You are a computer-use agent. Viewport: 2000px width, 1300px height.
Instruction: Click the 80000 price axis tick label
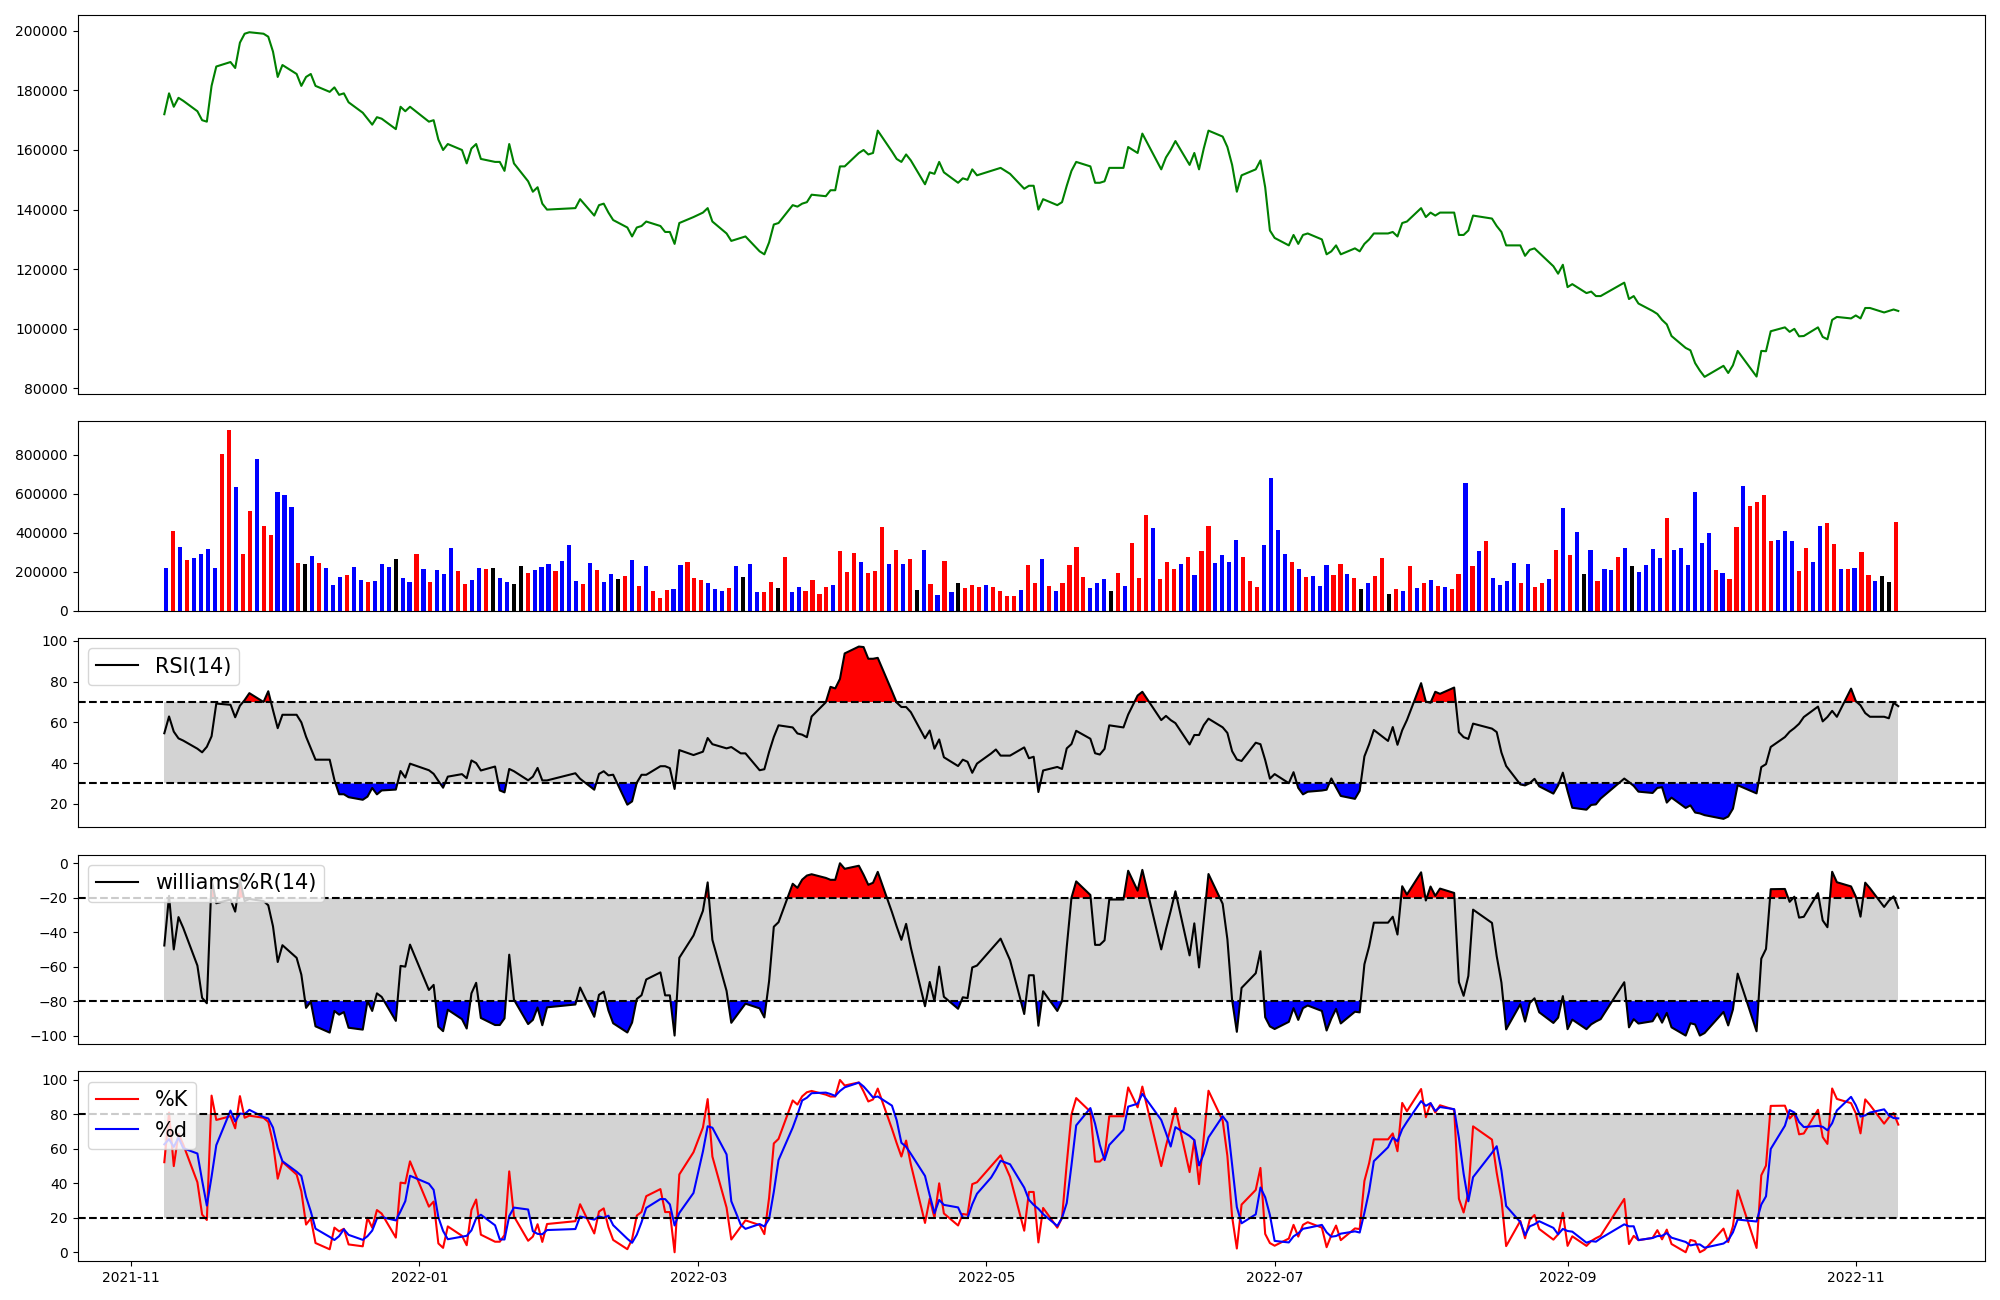(45, 389)
